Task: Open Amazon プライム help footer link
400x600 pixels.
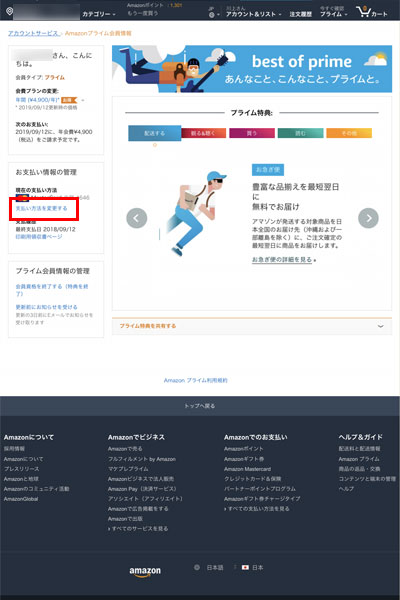Action: coord(359,459)
